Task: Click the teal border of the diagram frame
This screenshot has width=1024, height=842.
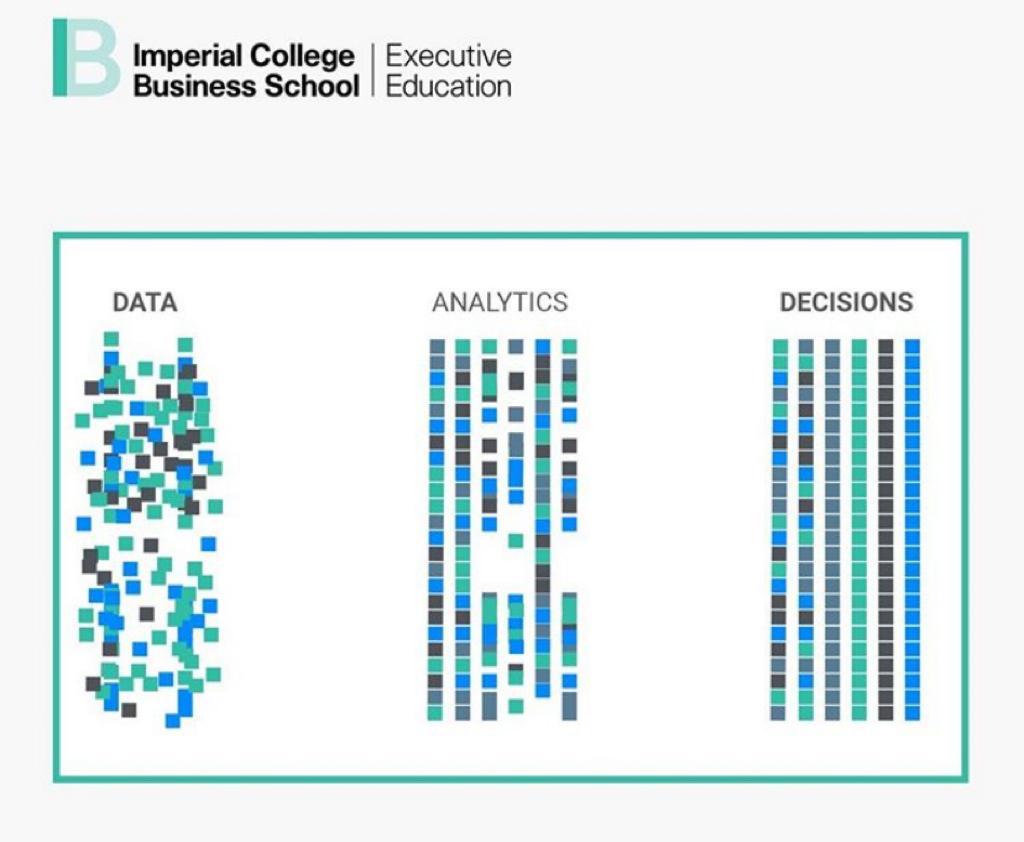Action: coord(511,235)
